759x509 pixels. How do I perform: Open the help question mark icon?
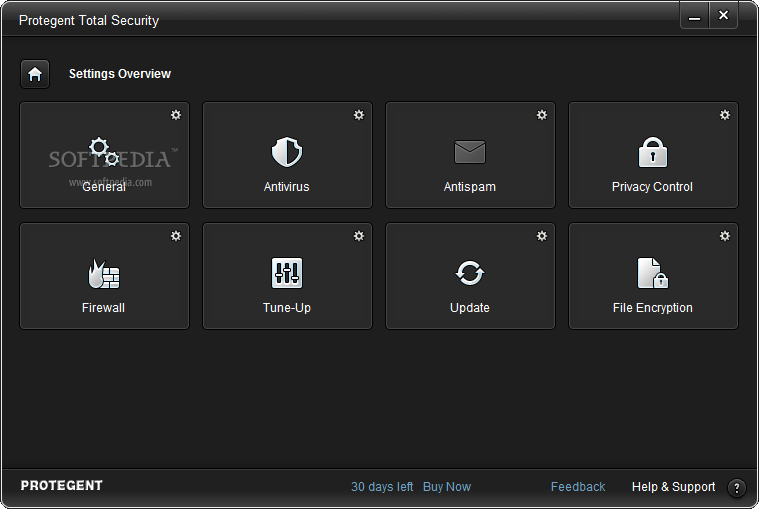tap(737, 487)
